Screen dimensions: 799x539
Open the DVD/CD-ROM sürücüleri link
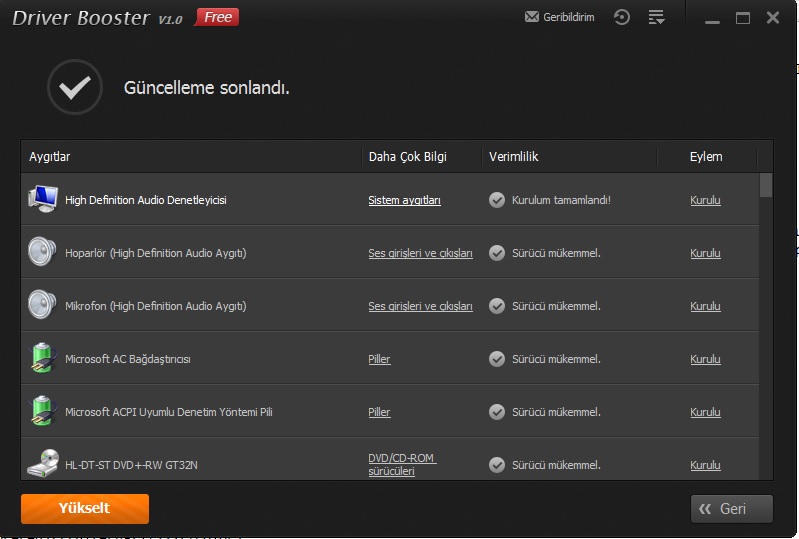coord(402,465)
